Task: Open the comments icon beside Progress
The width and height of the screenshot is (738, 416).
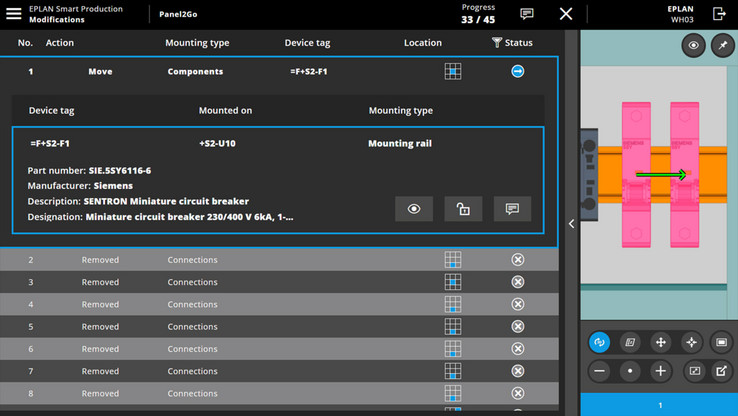Action: (x=527, y=14)
